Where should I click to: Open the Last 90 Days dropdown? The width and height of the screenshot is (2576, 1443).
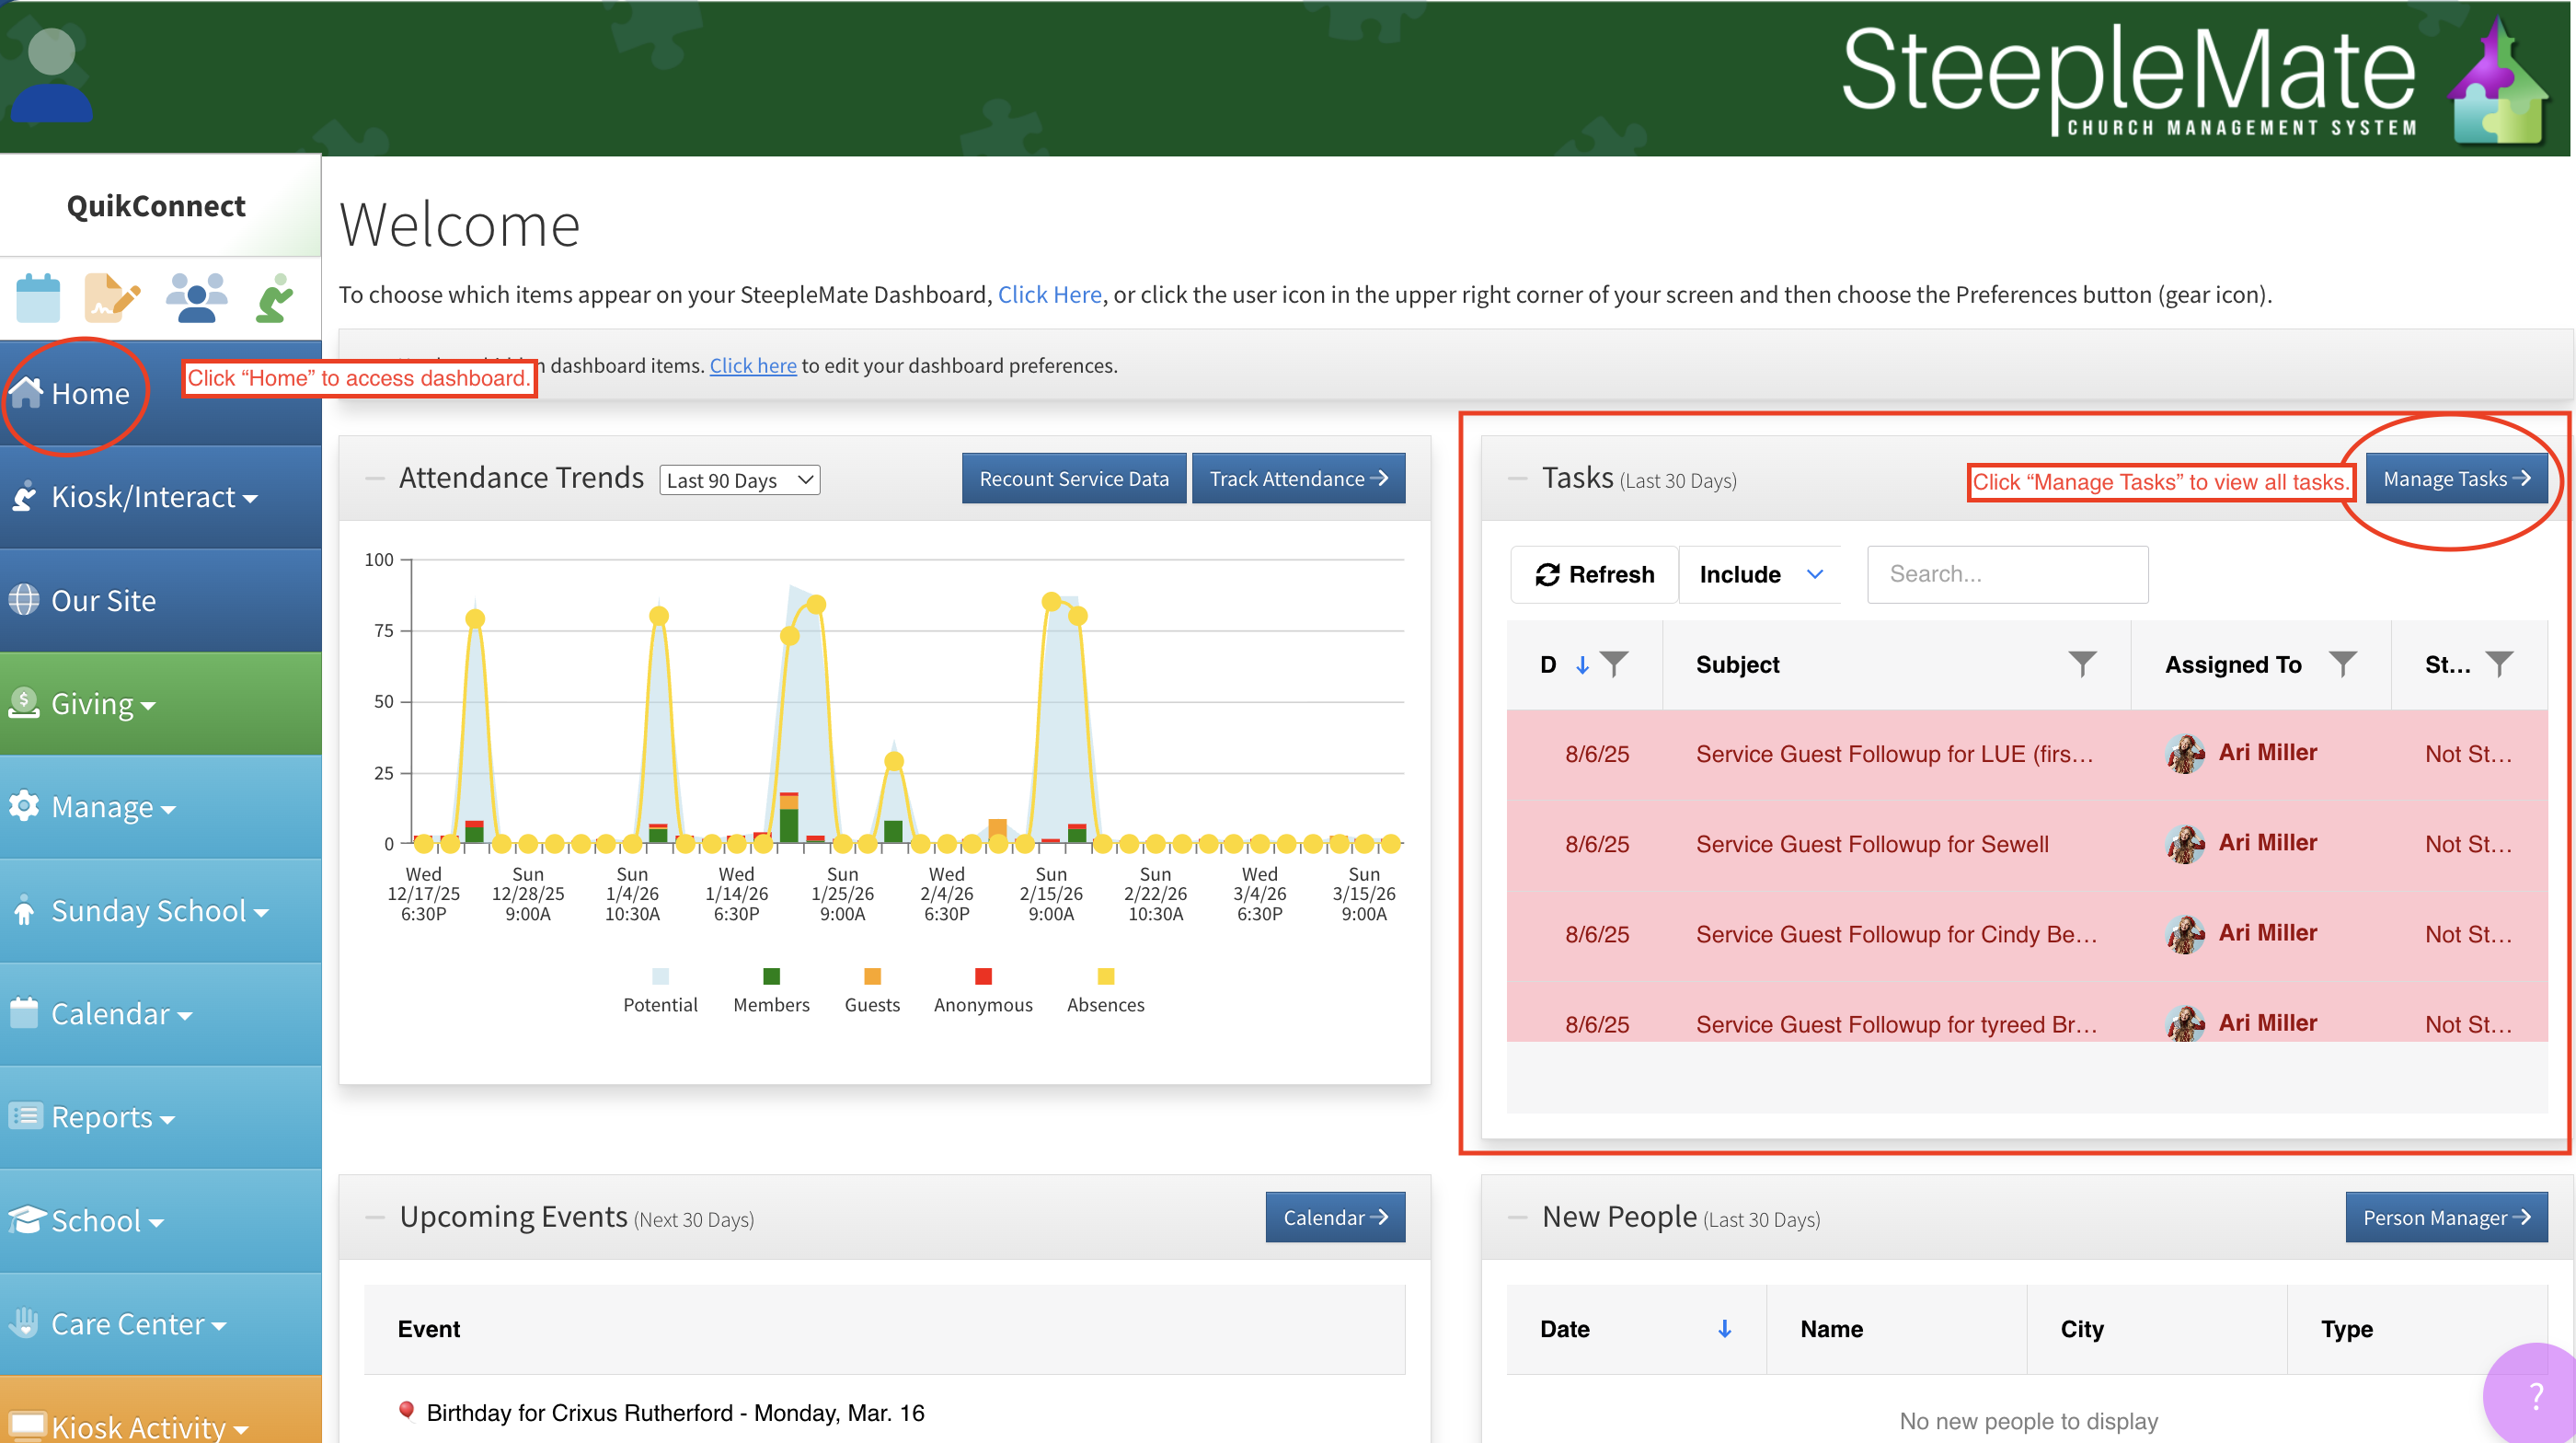739,480
